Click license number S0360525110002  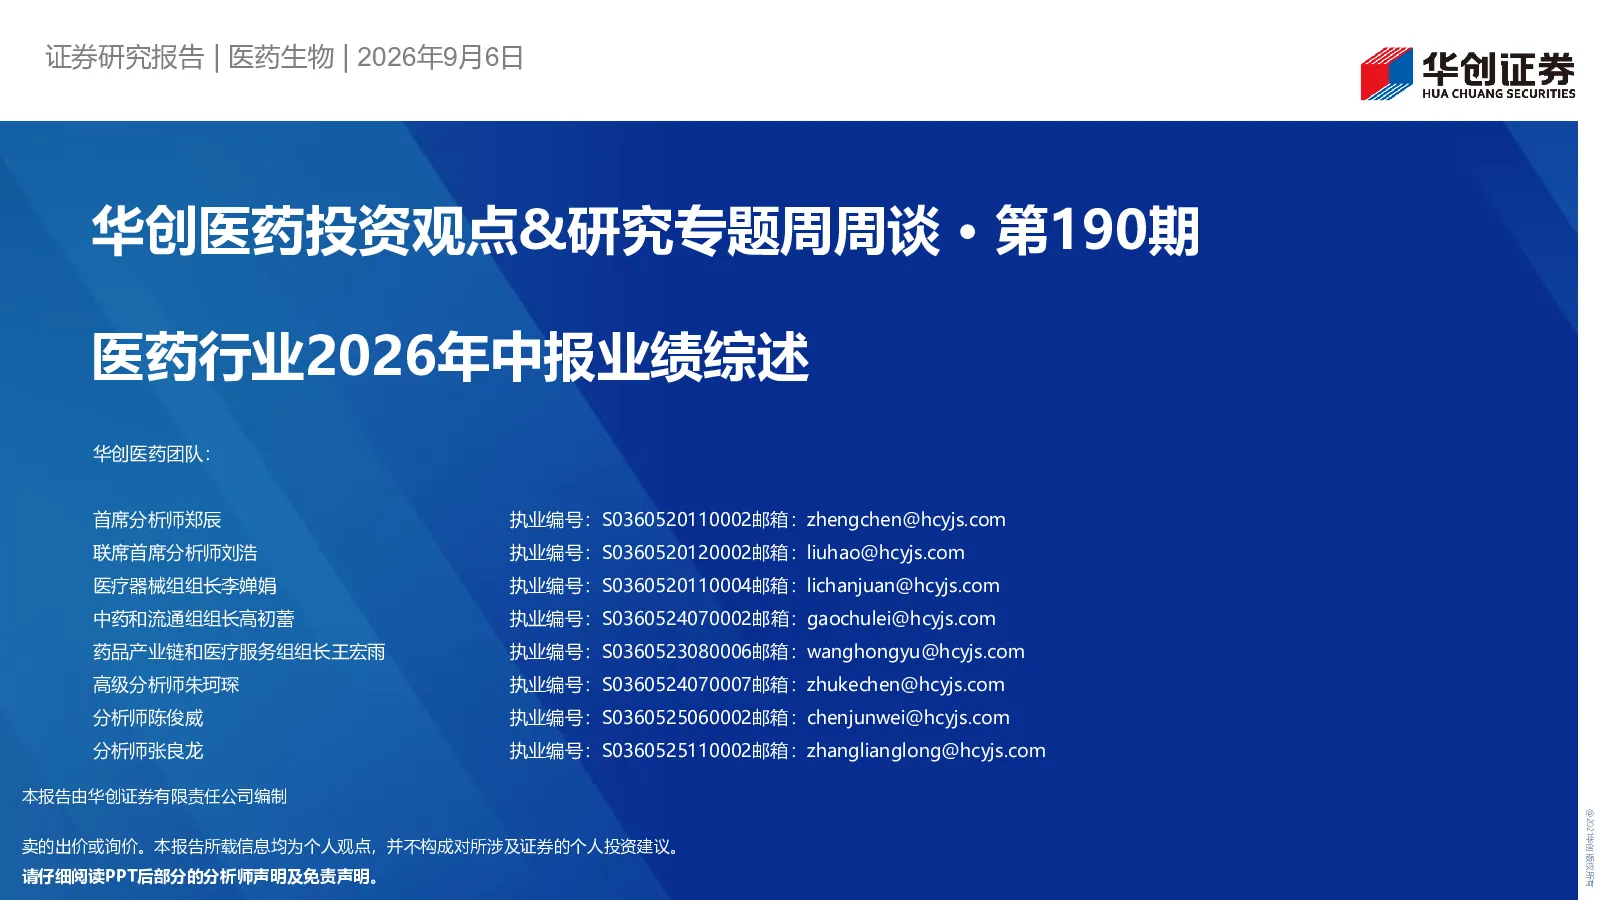676,751
